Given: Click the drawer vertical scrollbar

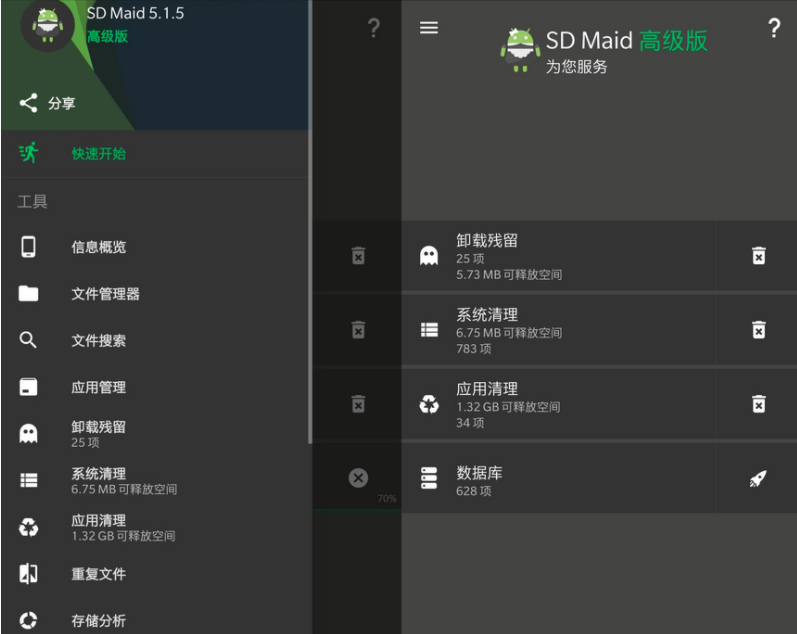Looking at the screenshot, I should click(310, 222).
